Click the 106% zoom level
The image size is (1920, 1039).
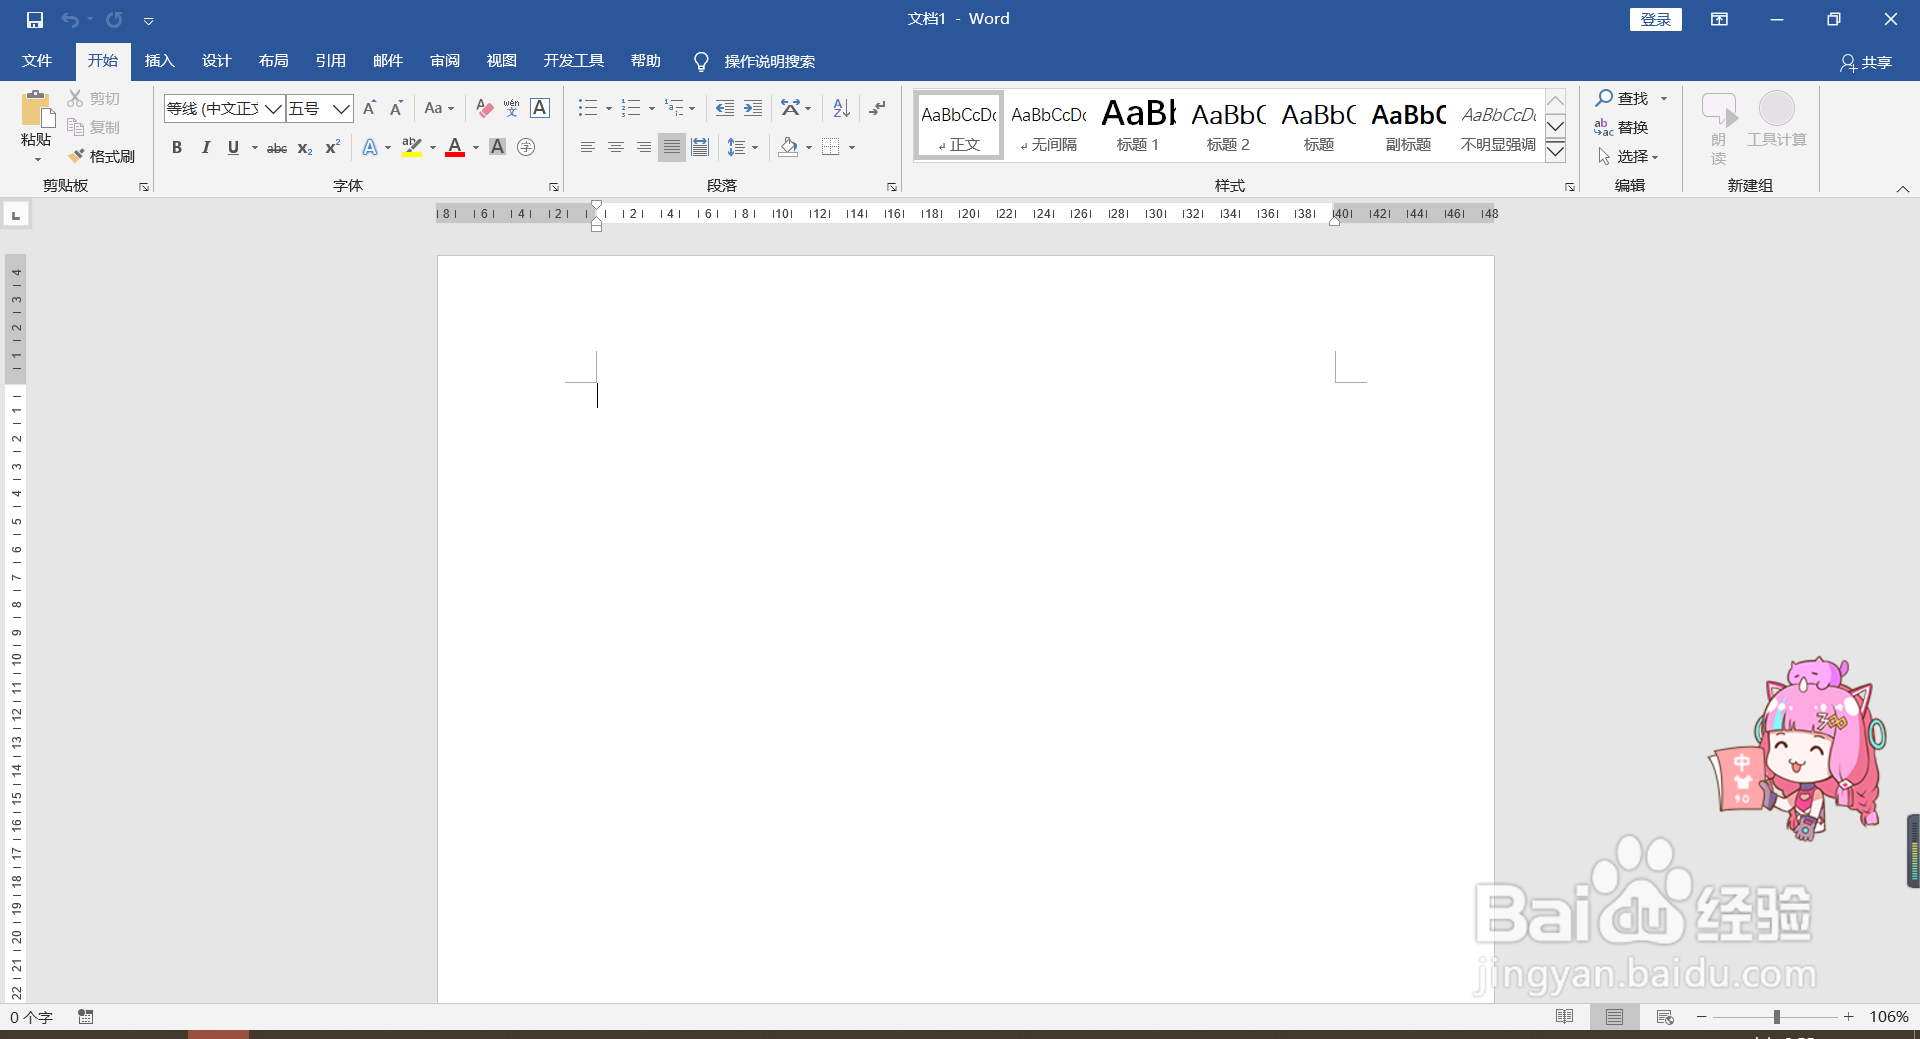tap(1889, 1017)
